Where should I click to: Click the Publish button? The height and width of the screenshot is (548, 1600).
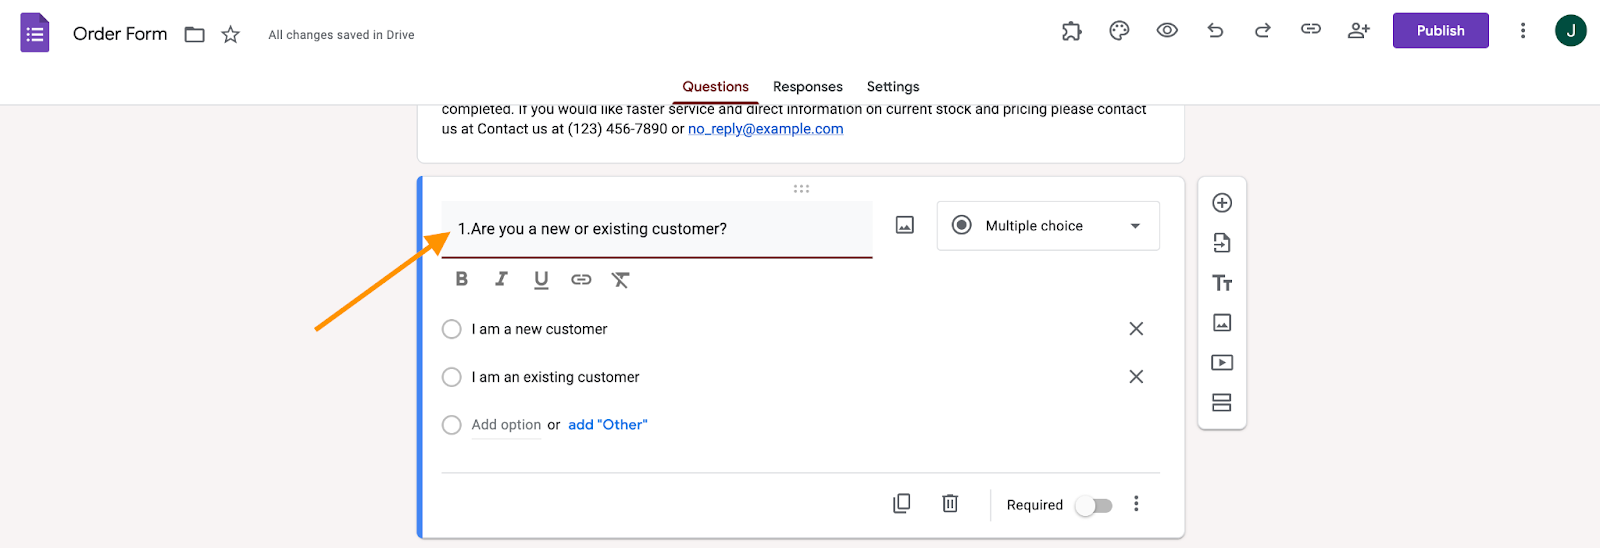(1440, 31)
